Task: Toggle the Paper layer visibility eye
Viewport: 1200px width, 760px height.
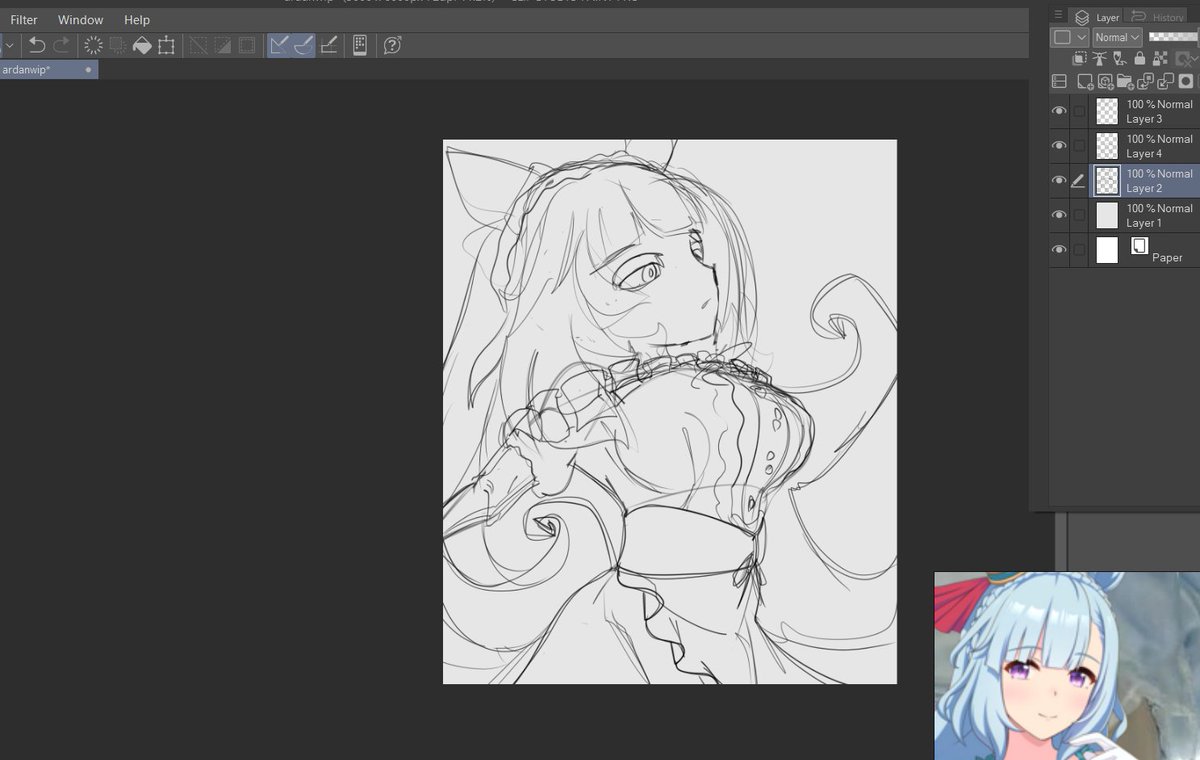Action: 1059,250
